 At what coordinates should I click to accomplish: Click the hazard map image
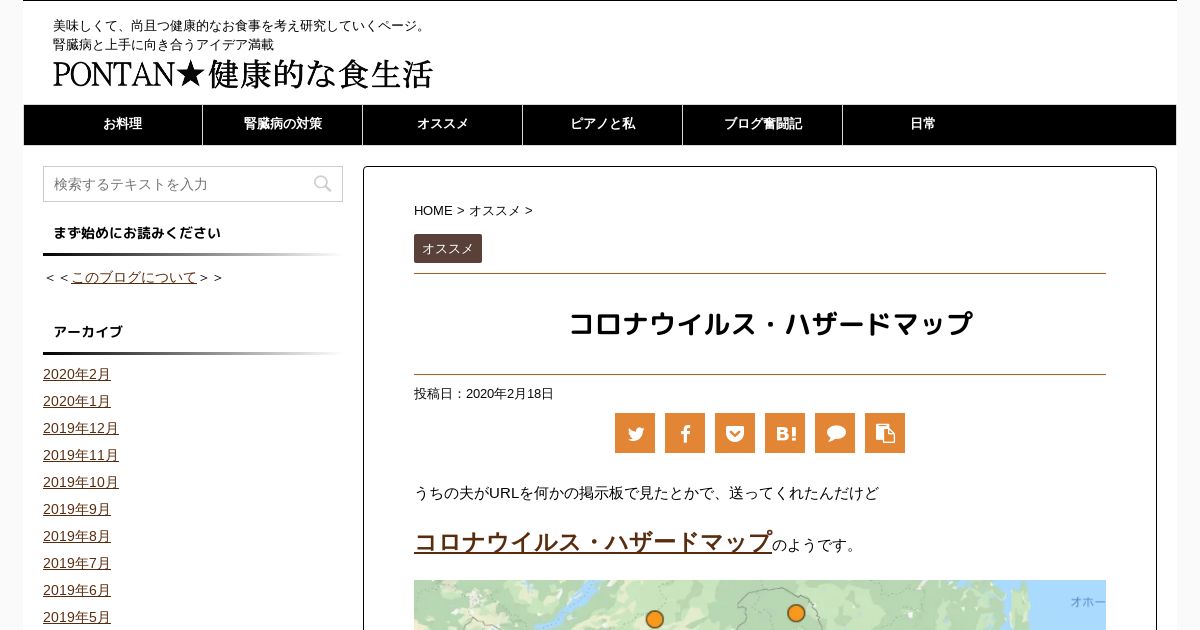coord(760,605)
